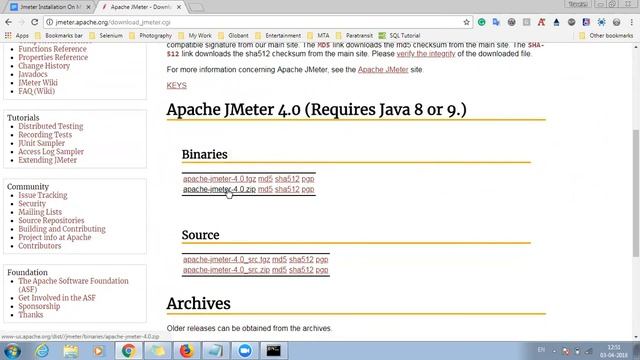Open the green Grammarly extension icon
640x360 pixels.
coord(482,22)
